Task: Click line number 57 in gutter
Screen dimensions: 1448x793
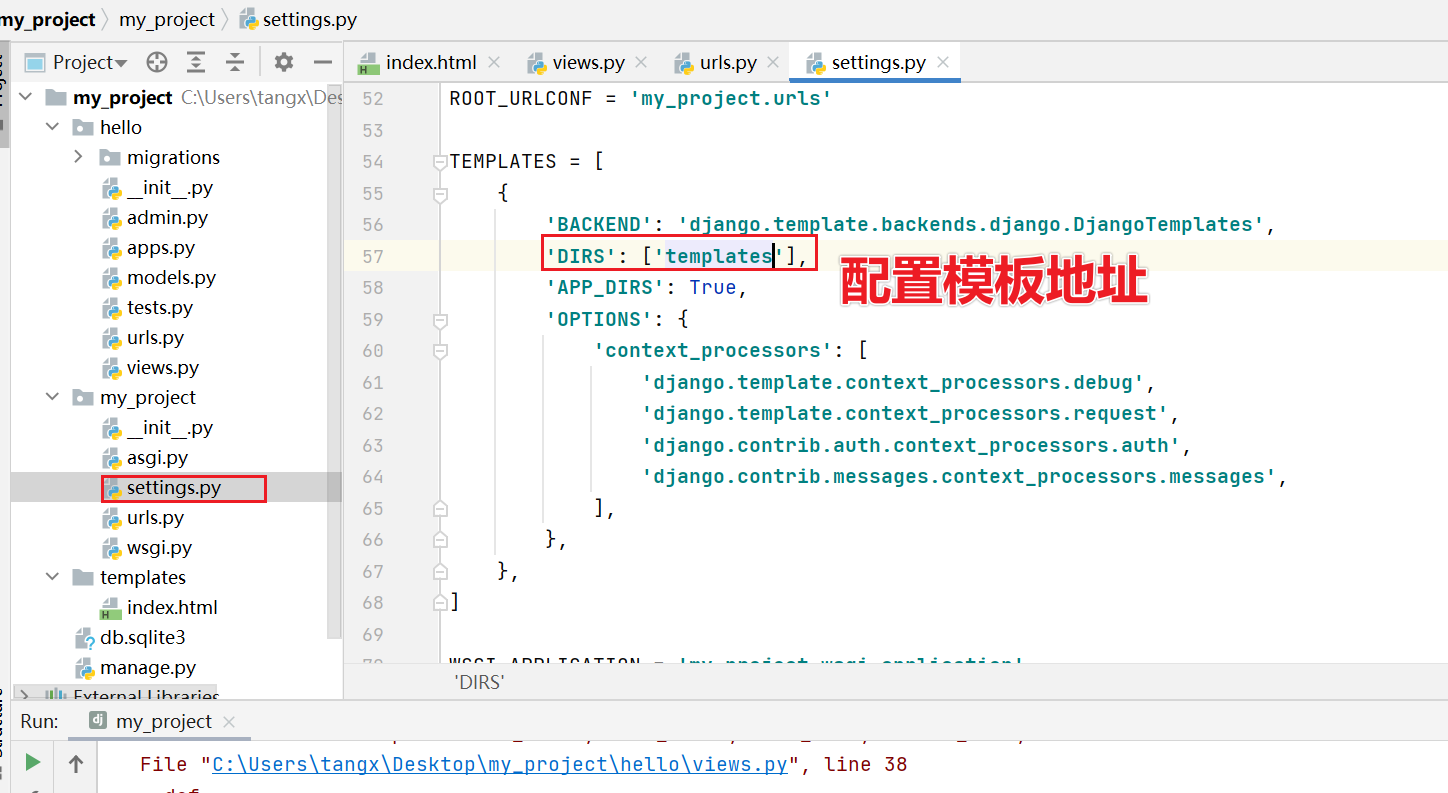Action: 372,256
